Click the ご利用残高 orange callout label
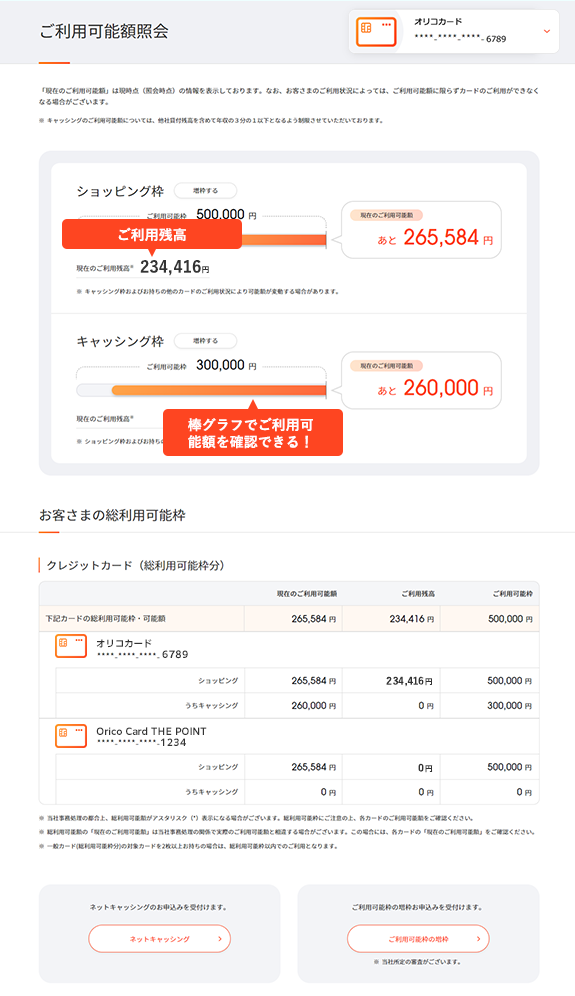This screenshot has width=575, height=996. click(152, 234)
